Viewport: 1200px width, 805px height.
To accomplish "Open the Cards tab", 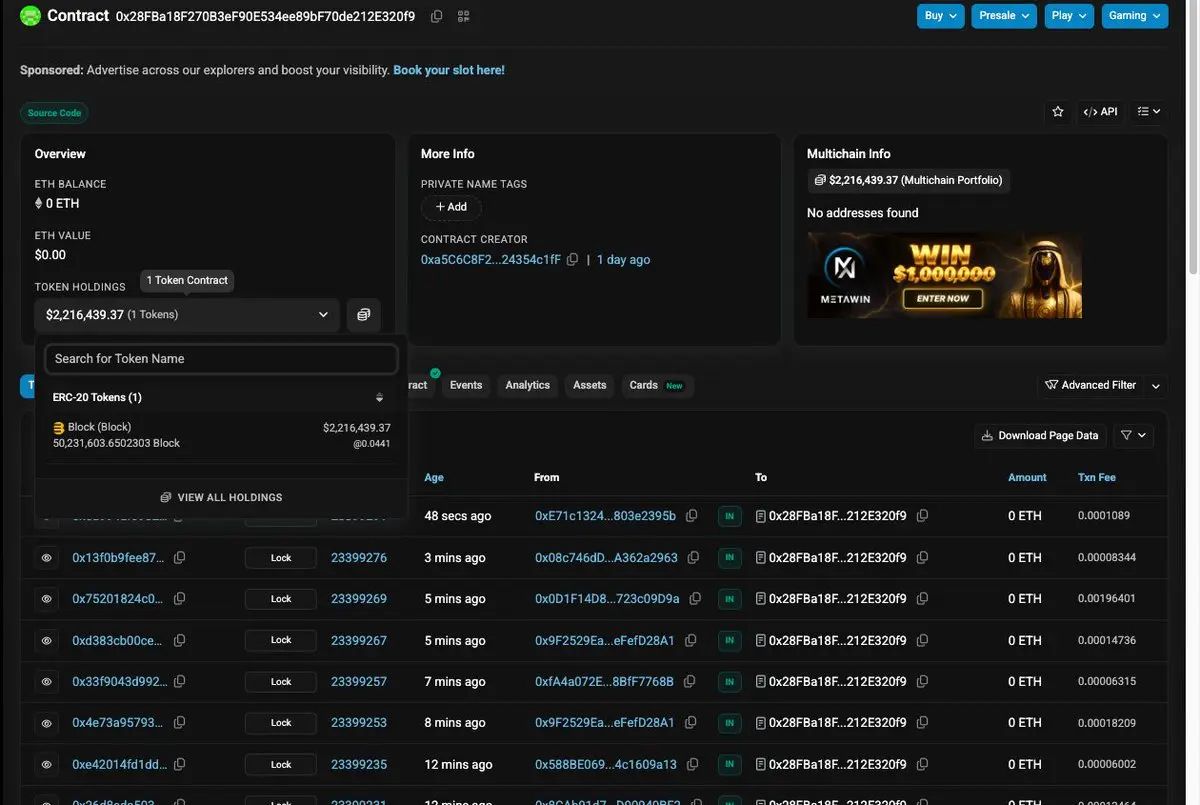I will tap(658, 385).
